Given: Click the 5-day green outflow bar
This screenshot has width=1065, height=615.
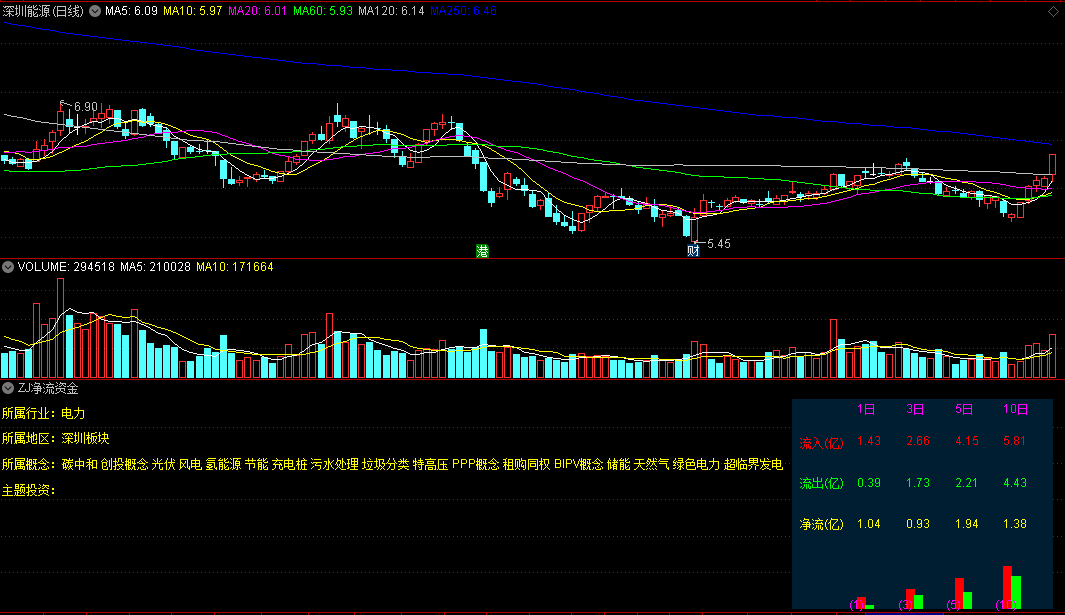Looking at the screenshot, I should point(968,600).
